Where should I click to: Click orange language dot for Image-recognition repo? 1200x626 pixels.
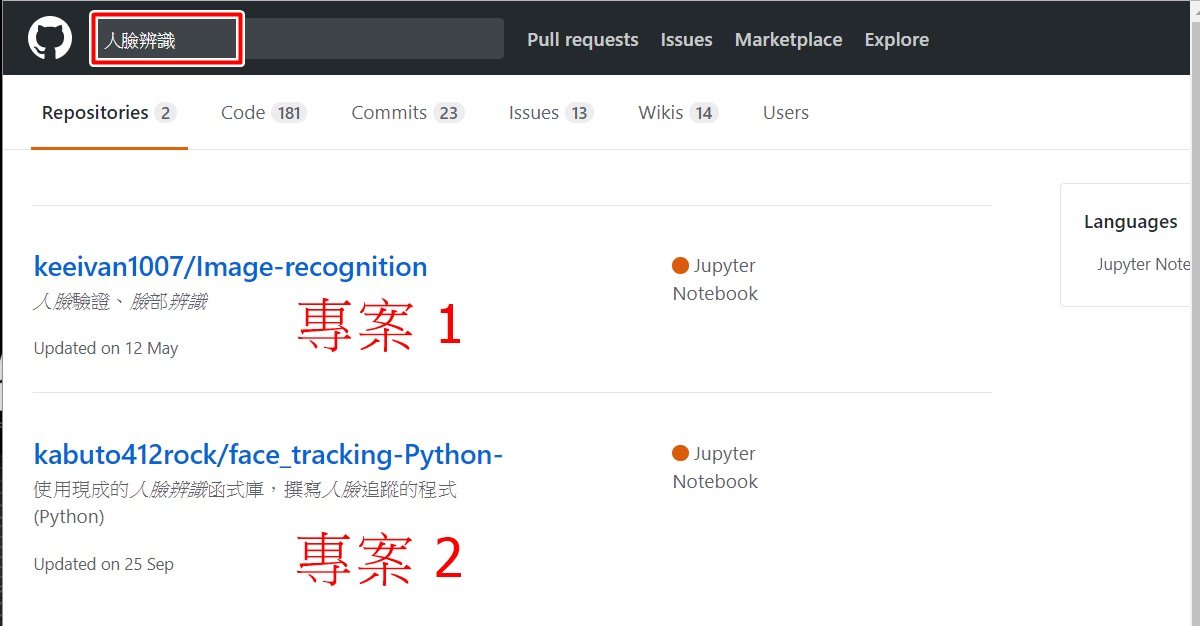(x=681, y=266)
